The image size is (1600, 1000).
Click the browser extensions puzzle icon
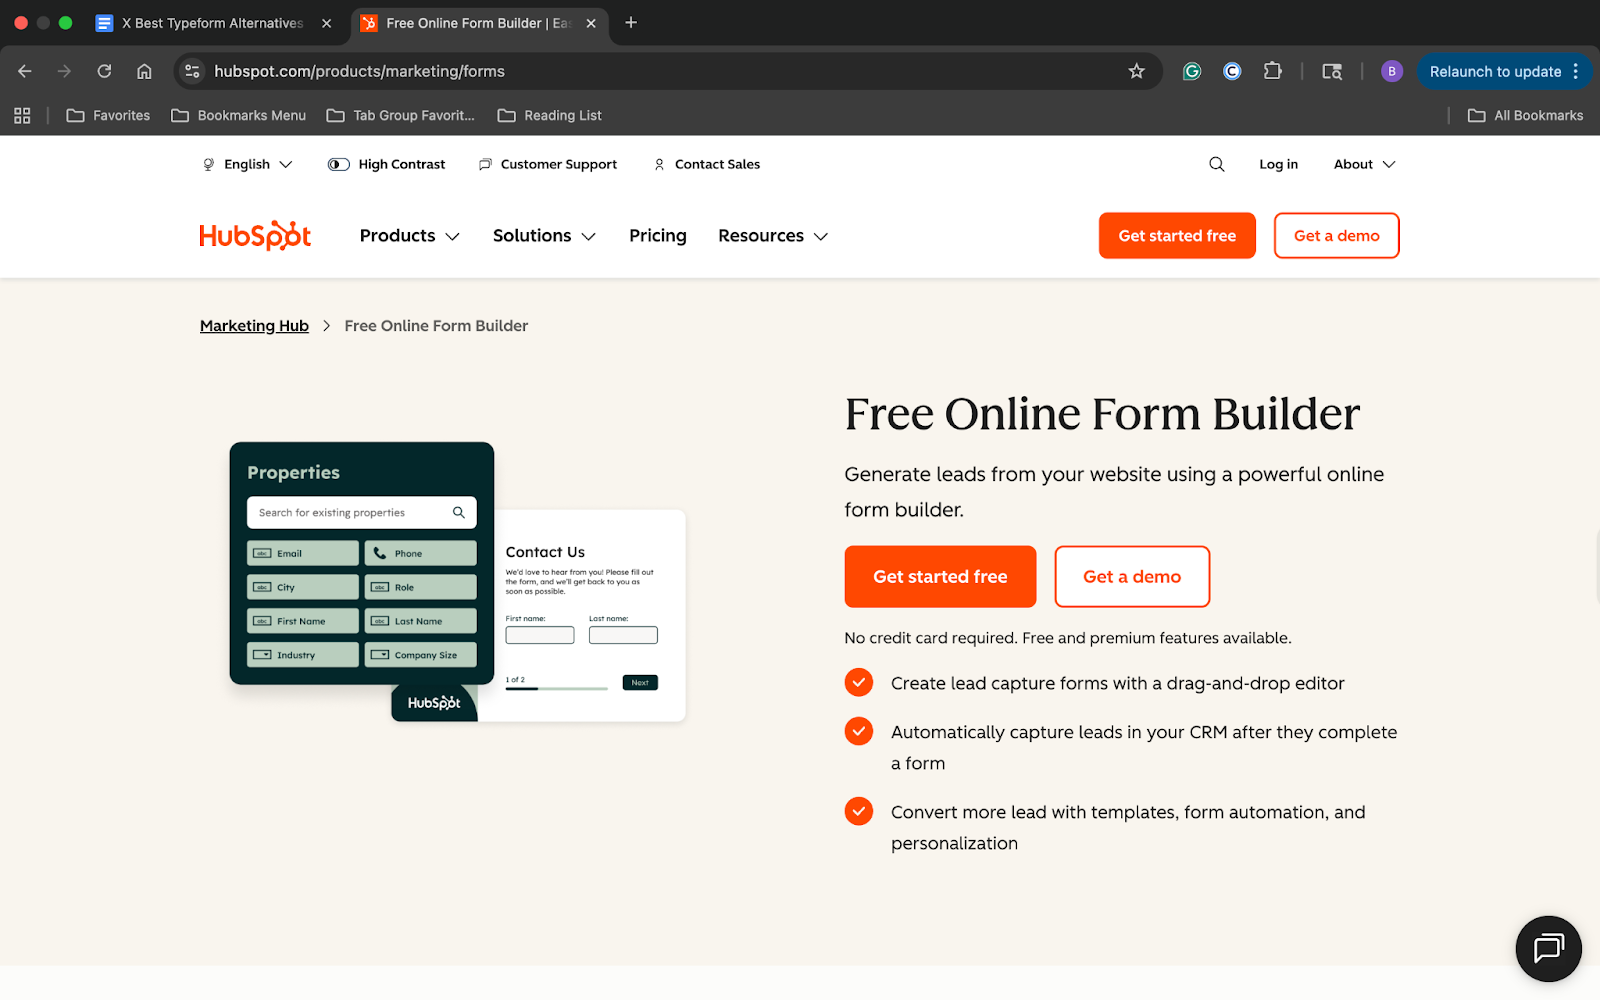click(x=1272, y=71)
